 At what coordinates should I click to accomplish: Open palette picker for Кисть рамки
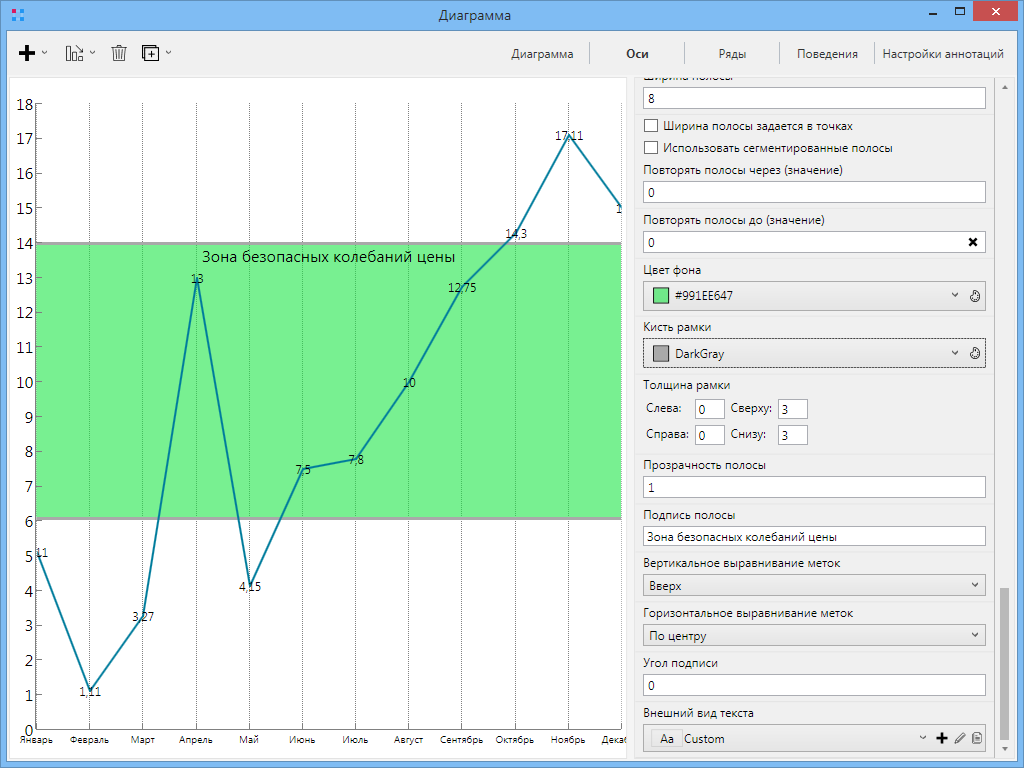(x=976, y=353)
